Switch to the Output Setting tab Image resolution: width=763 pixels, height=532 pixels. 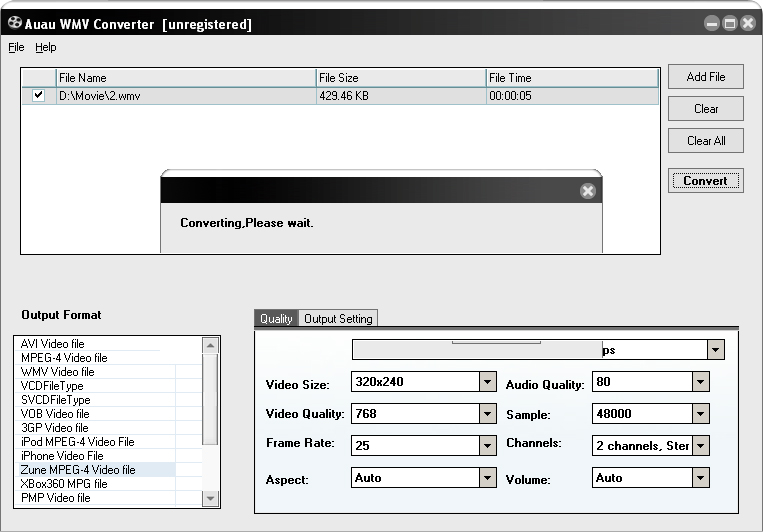(x=338, y=318)
